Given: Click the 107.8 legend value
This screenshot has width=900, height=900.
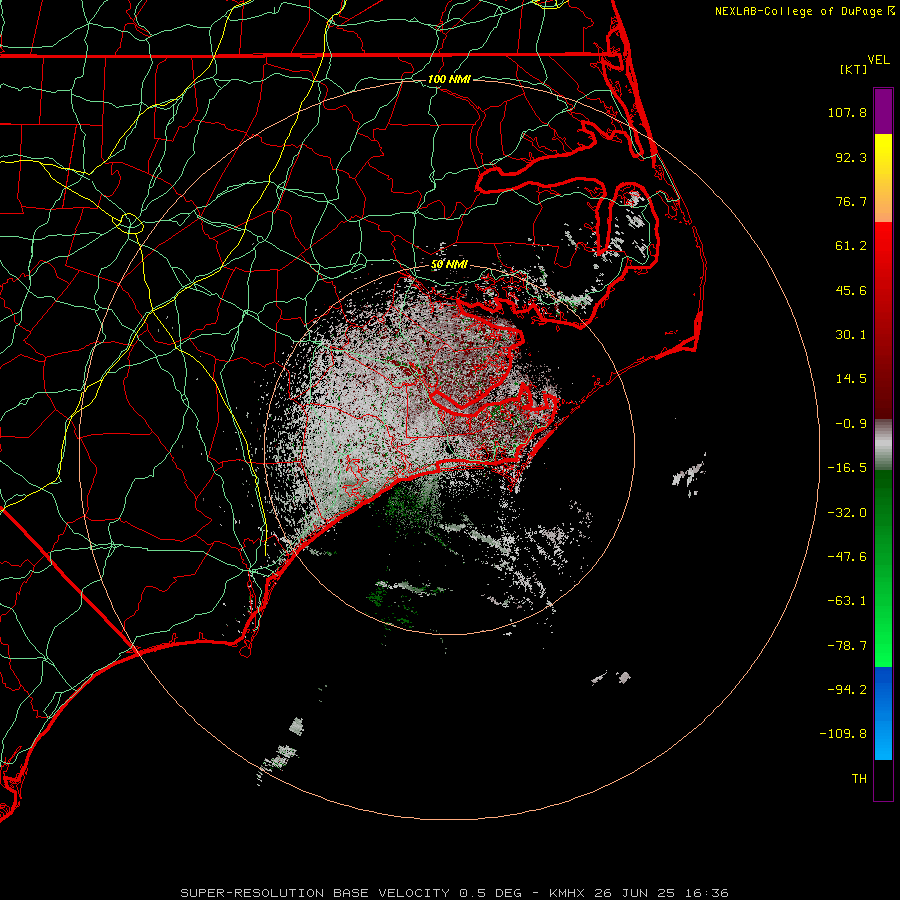Looking at the screenshot, I should (847, 113).
